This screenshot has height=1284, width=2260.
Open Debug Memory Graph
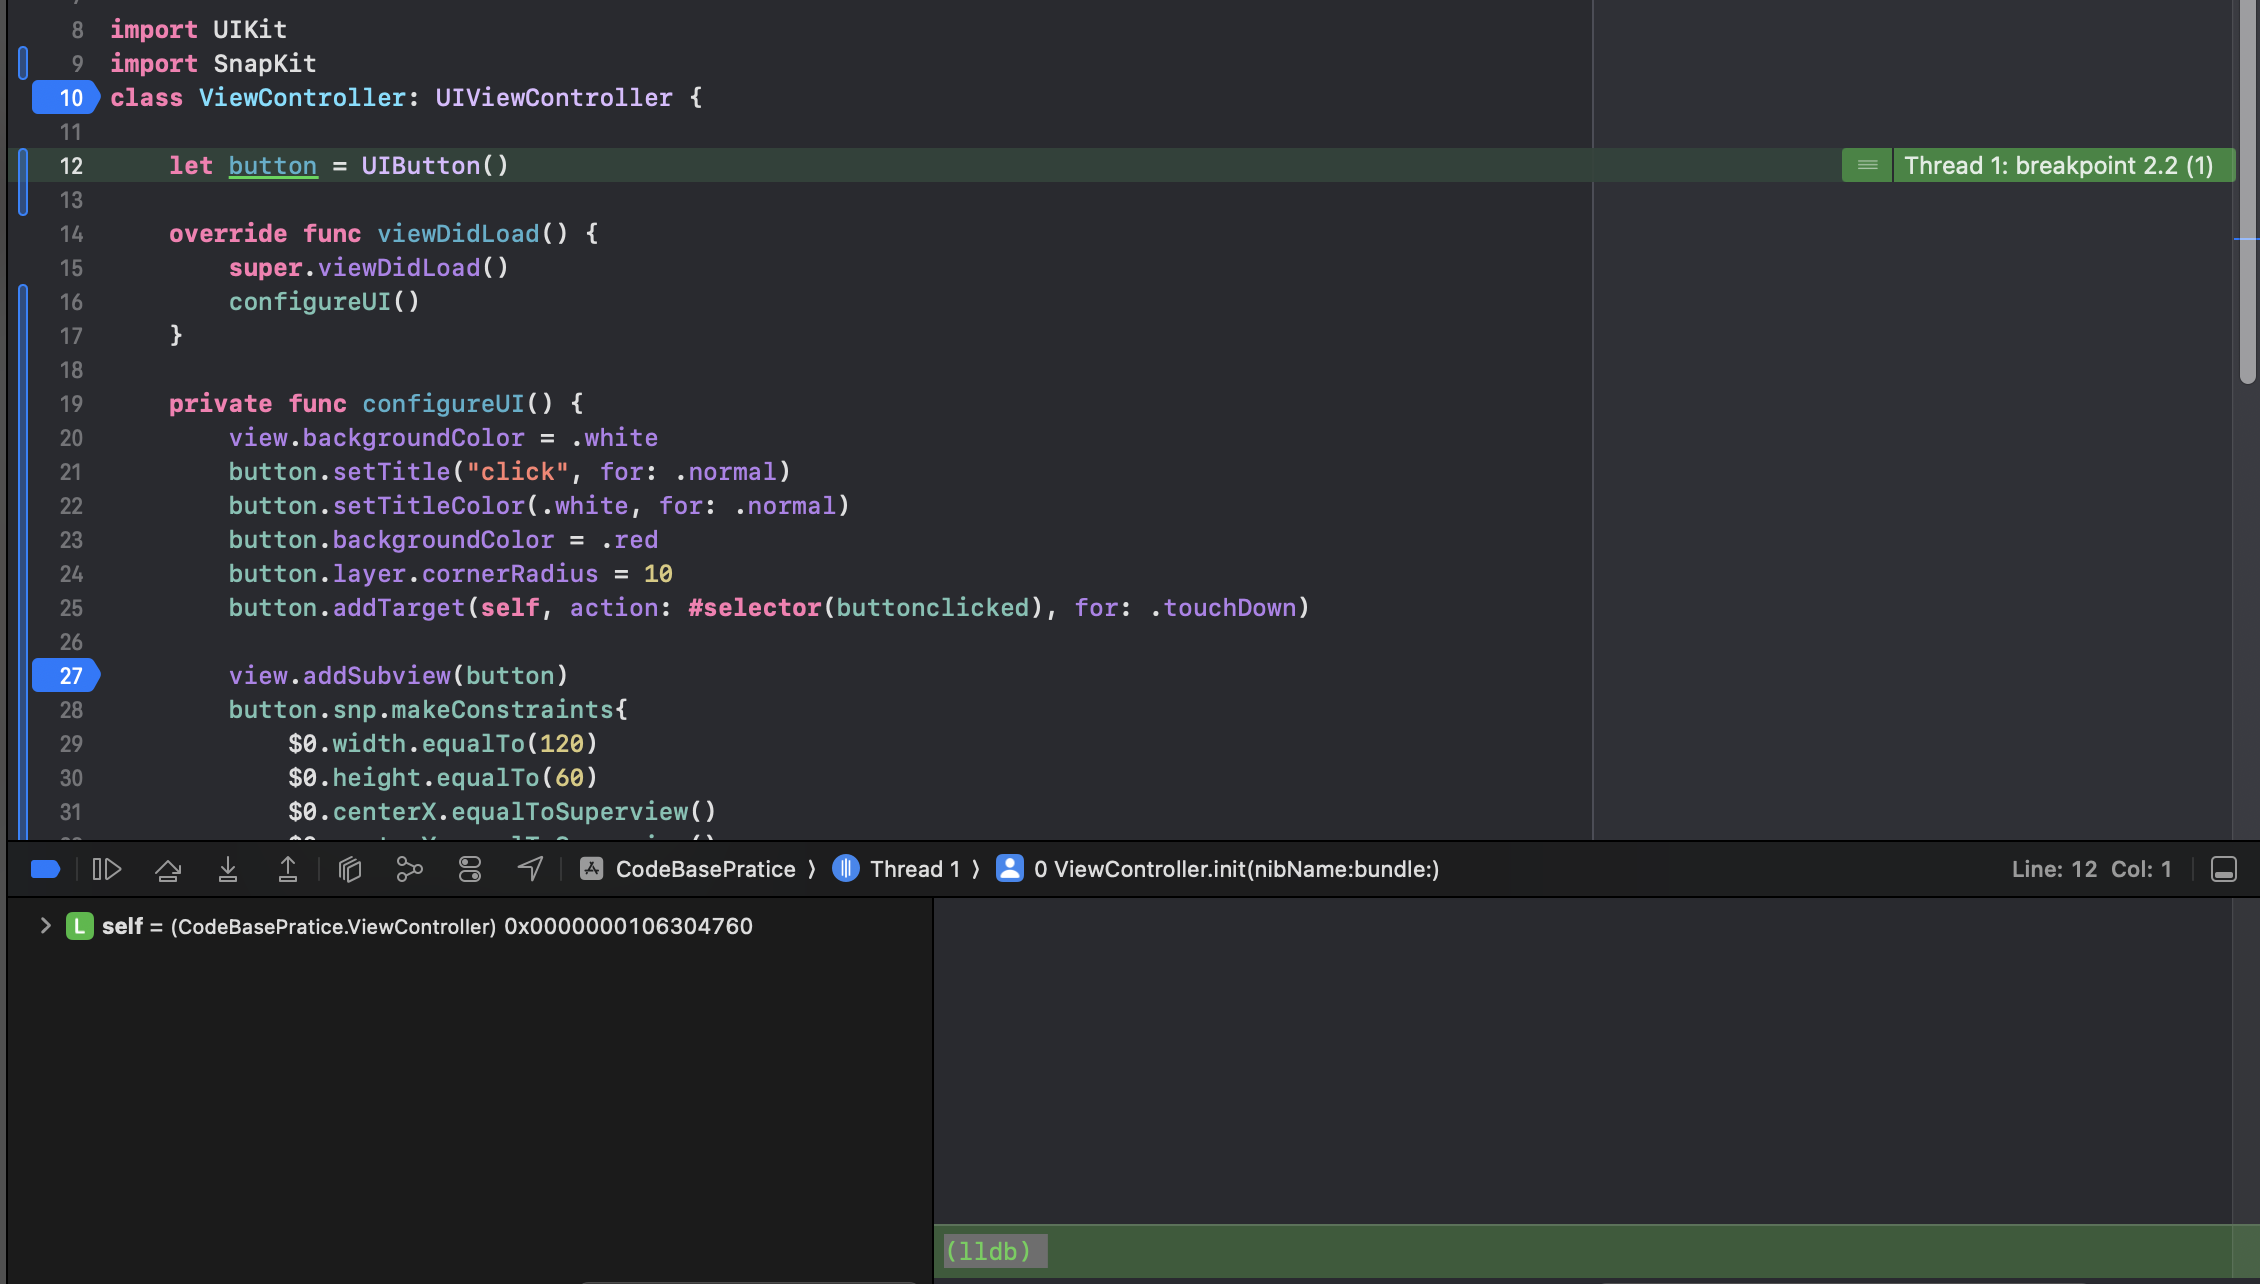click(409, 869)
